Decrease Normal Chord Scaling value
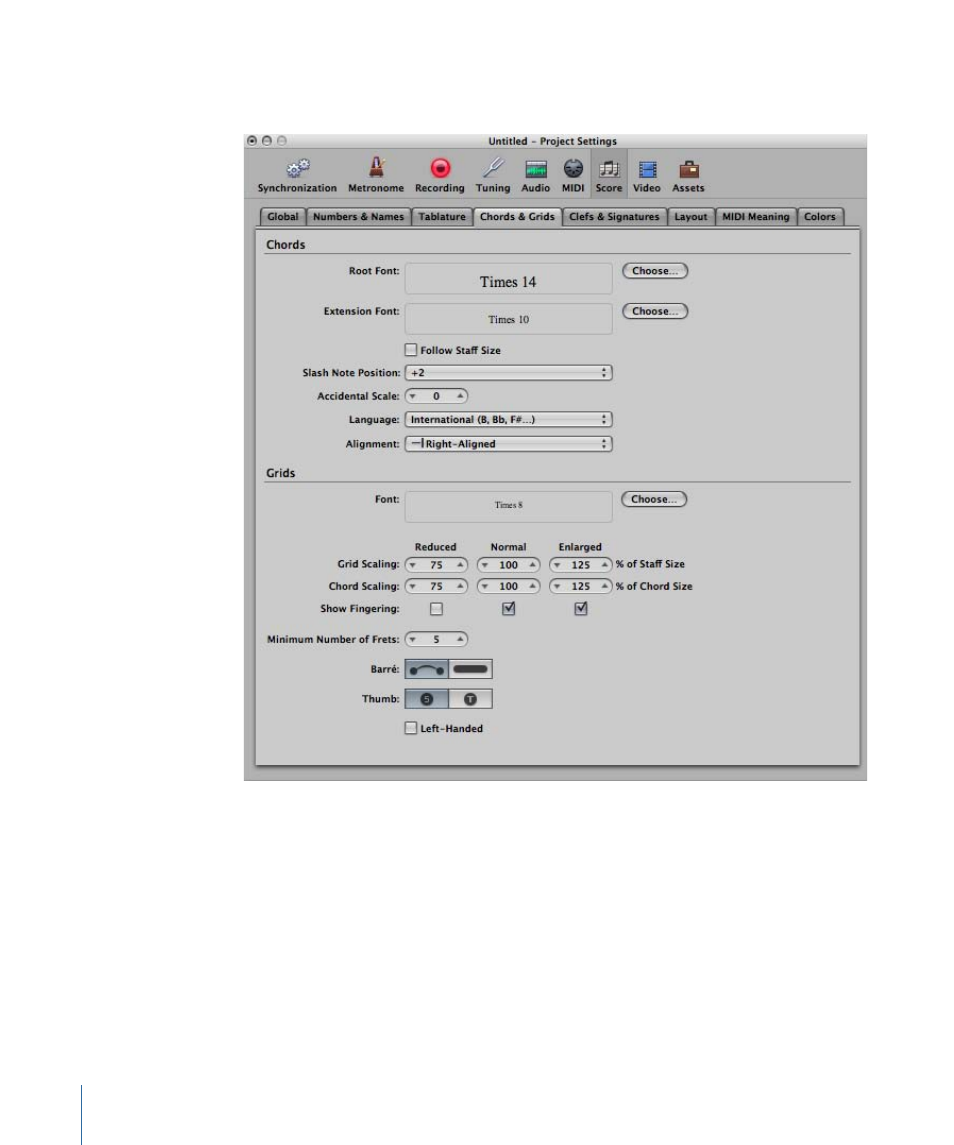954x1145 pixels. (485, 586)
